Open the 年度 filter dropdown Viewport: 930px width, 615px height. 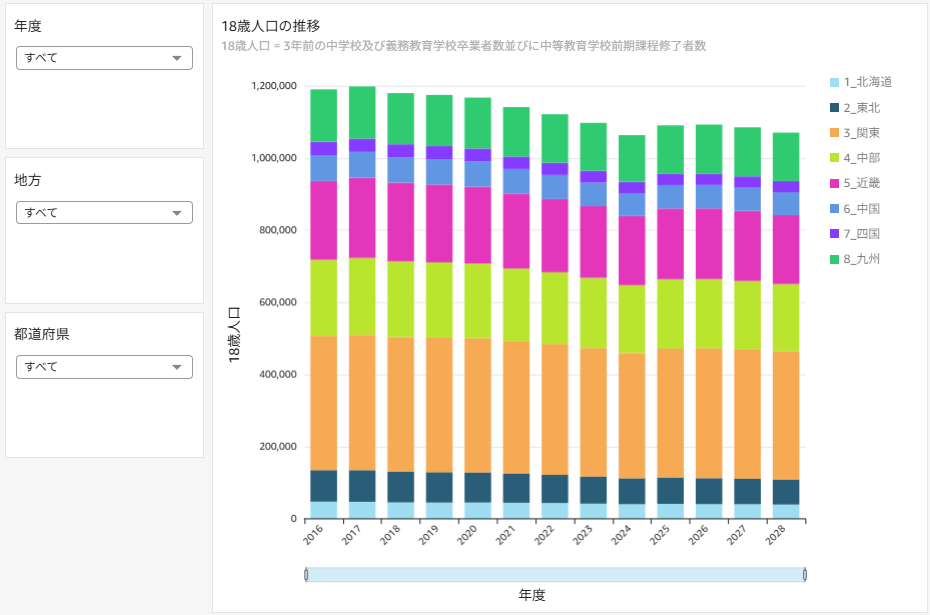point(104,58)
